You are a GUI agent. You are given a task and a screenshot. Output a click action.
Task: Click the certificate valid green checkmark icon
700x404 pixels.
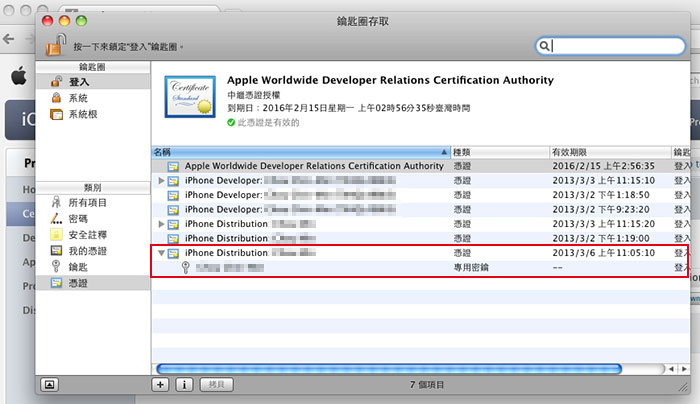tap(231, 122)
